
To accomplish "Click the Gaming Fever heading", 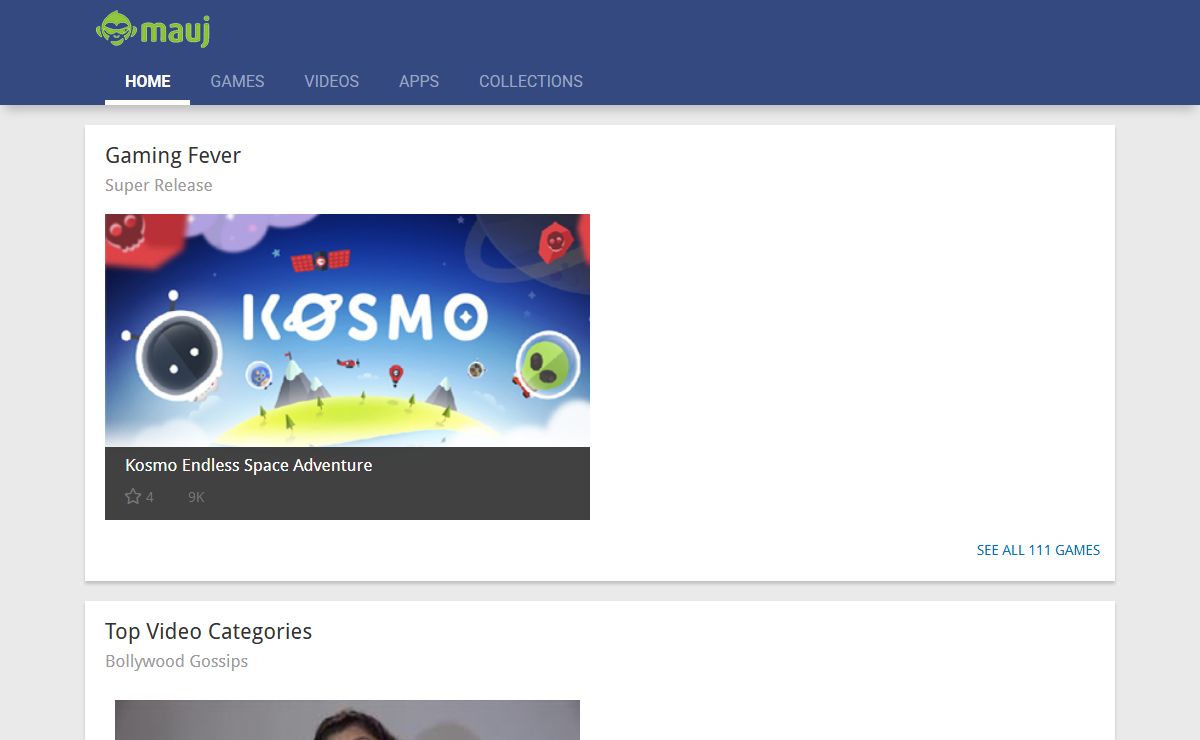I will (173, 156).
